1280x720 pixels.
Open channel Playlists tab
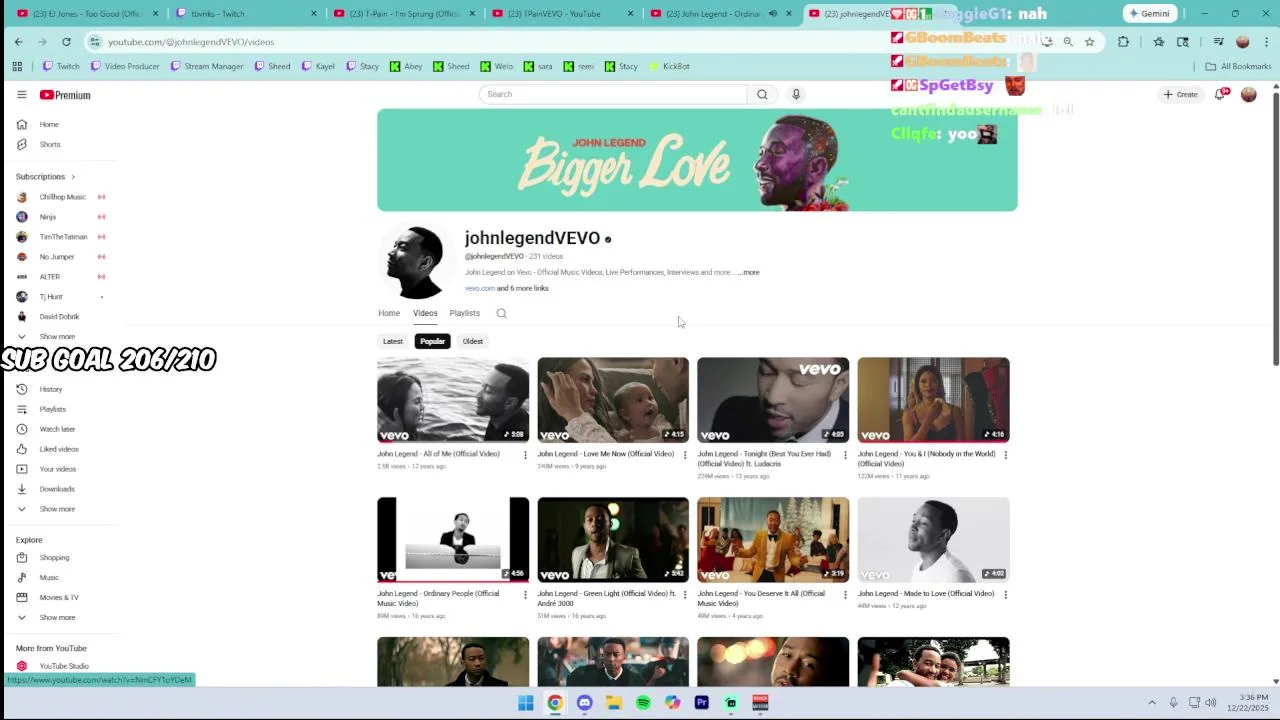point(464,313)
